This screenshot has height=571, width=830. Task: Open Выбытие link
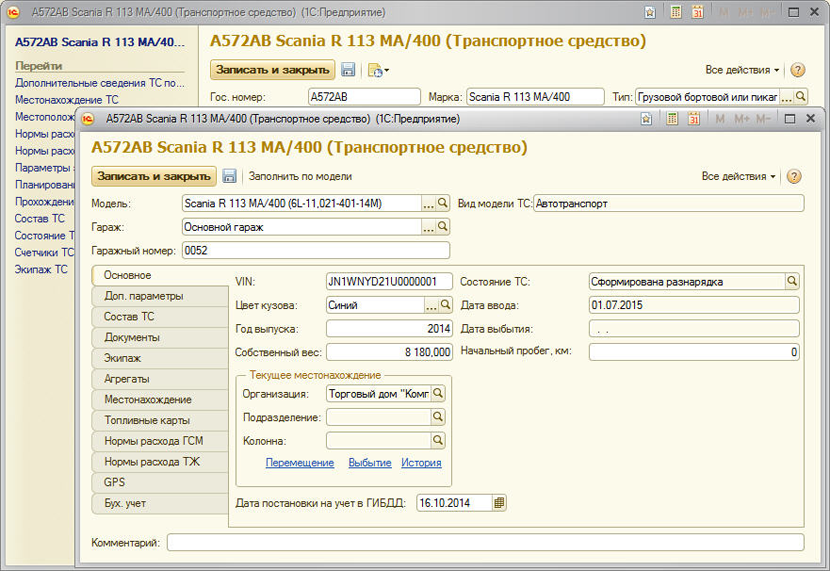tap(369, 463)
